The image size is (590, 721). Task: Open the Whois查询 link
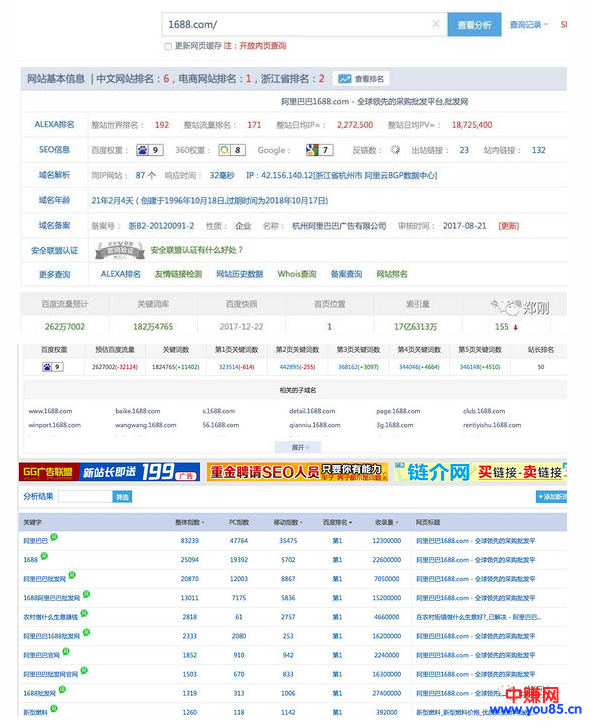click(x=297, y=274)
